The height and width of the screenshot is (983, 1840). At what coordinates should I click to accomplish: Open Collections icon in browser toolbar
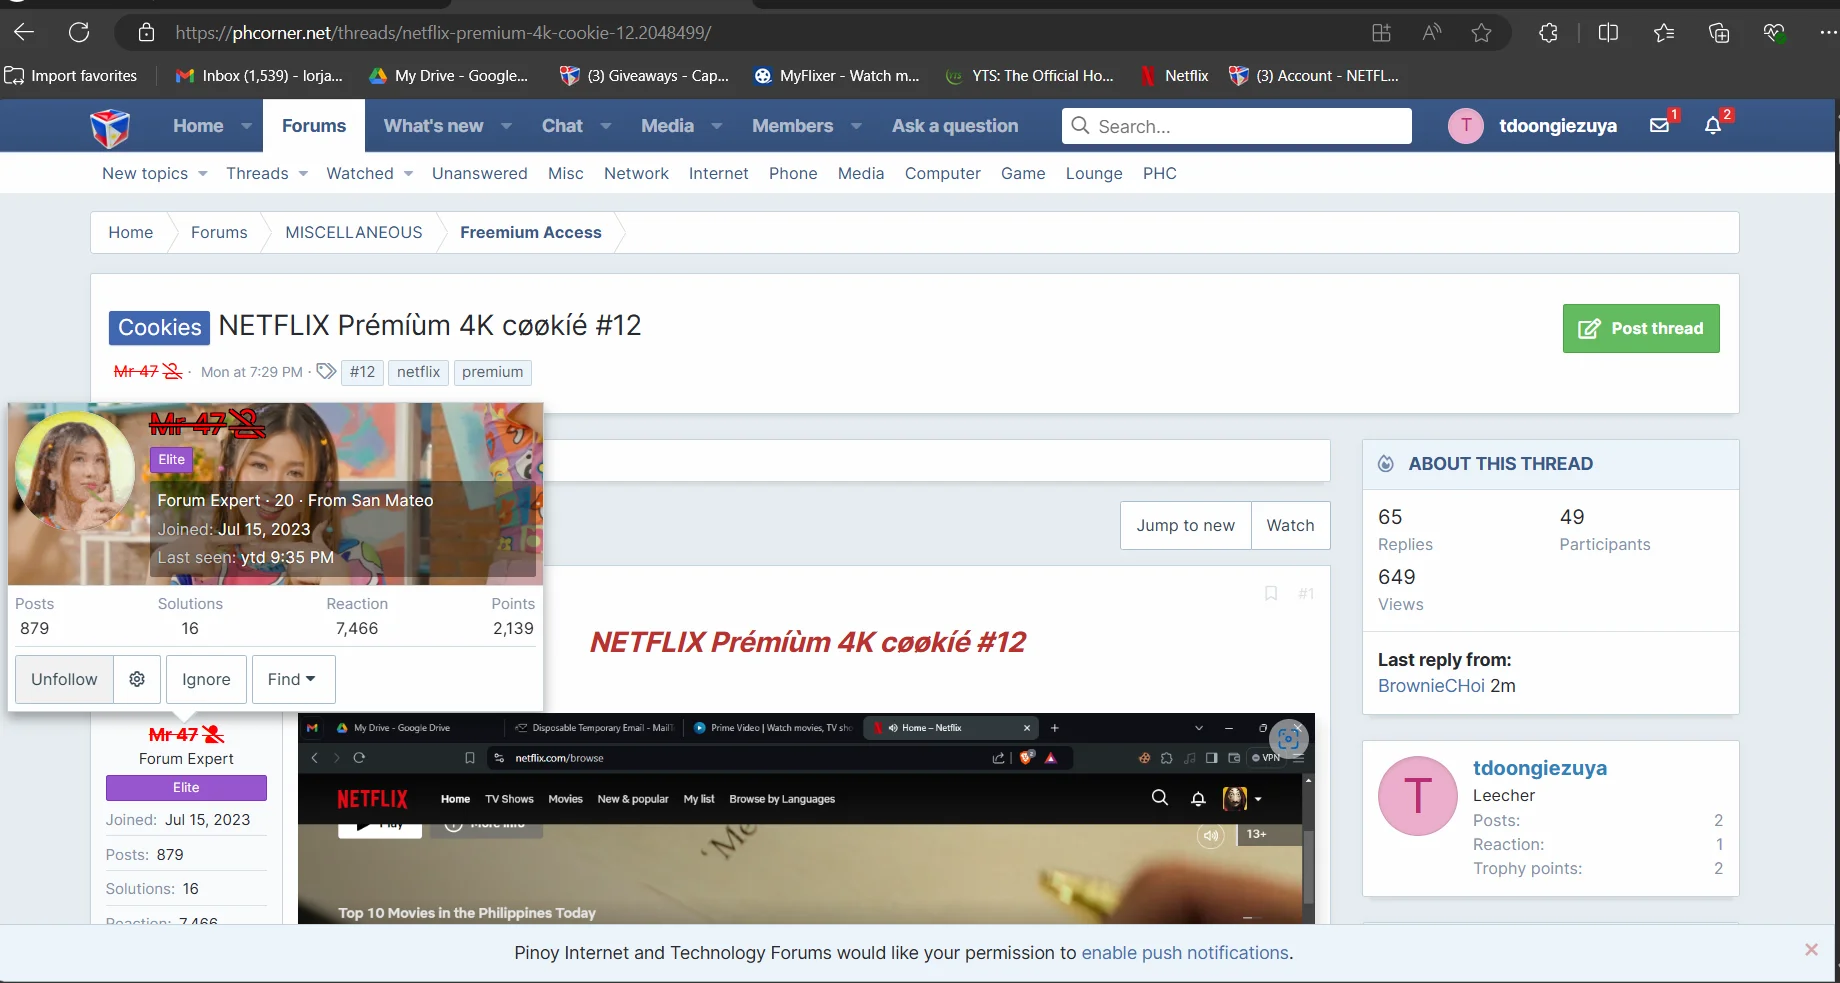click(1719, 33)
